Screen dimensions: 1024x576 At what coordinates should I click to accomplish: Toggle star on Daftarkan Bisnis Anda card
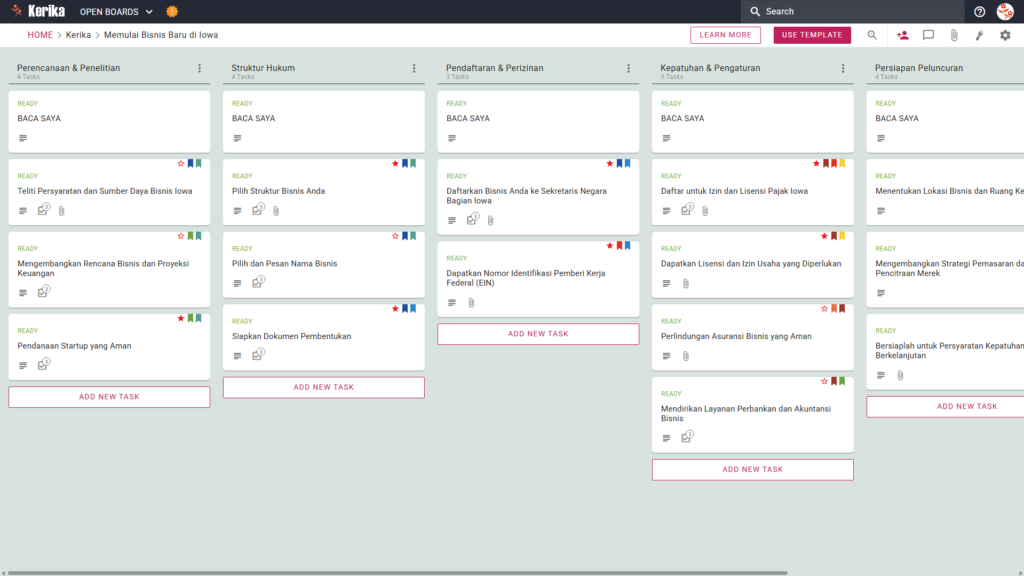pyautogui.click(x=610, y=163)
